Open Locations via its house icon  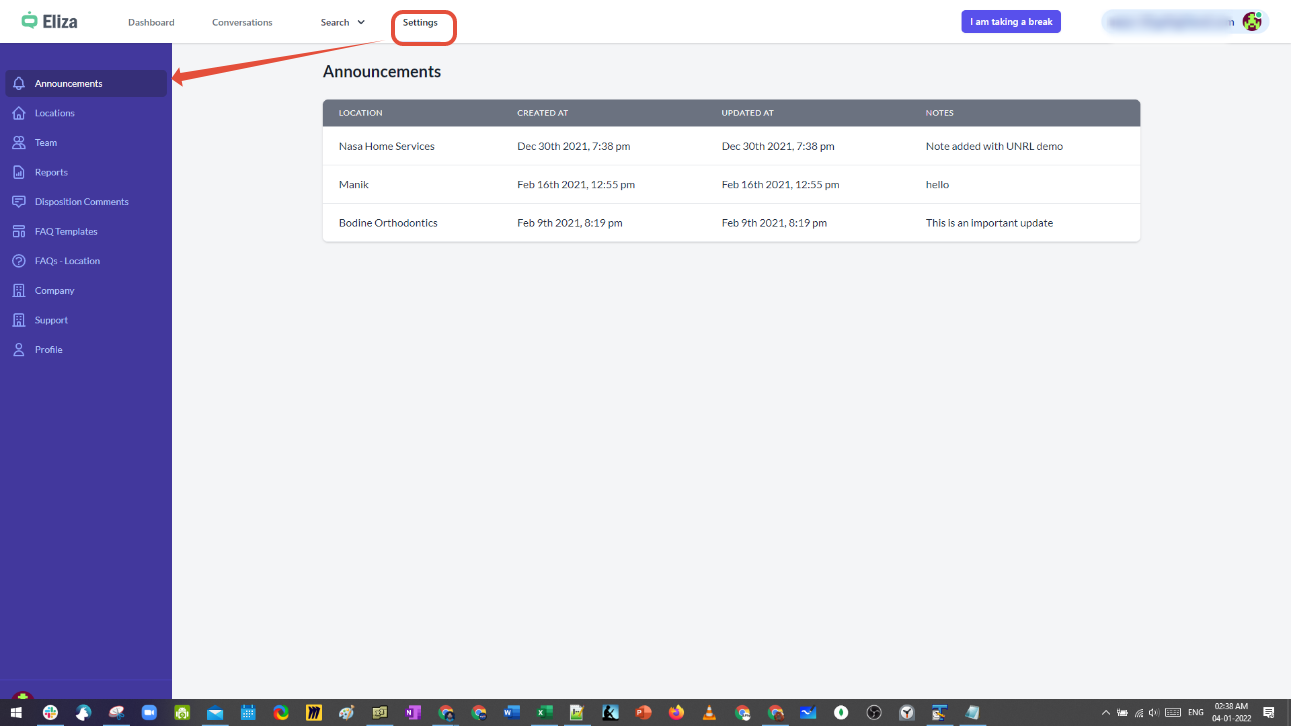tap(19, 113)
